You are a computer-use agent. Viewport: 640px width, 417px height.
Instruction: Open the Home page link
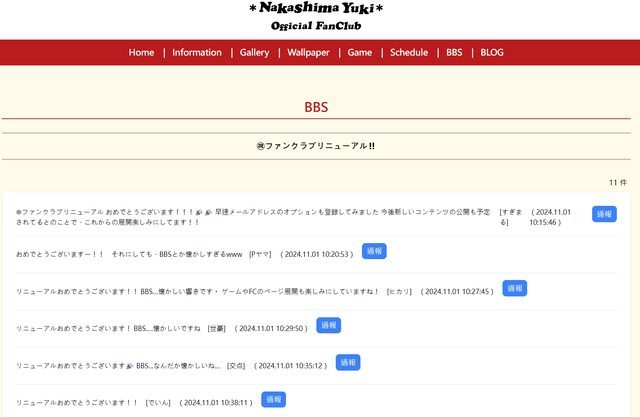141,52
